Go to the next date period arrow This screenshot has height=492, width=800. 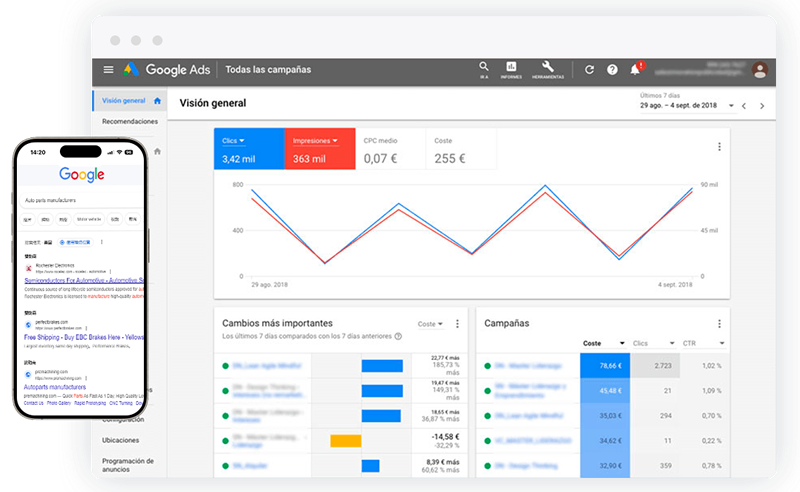tap(763, 105)
